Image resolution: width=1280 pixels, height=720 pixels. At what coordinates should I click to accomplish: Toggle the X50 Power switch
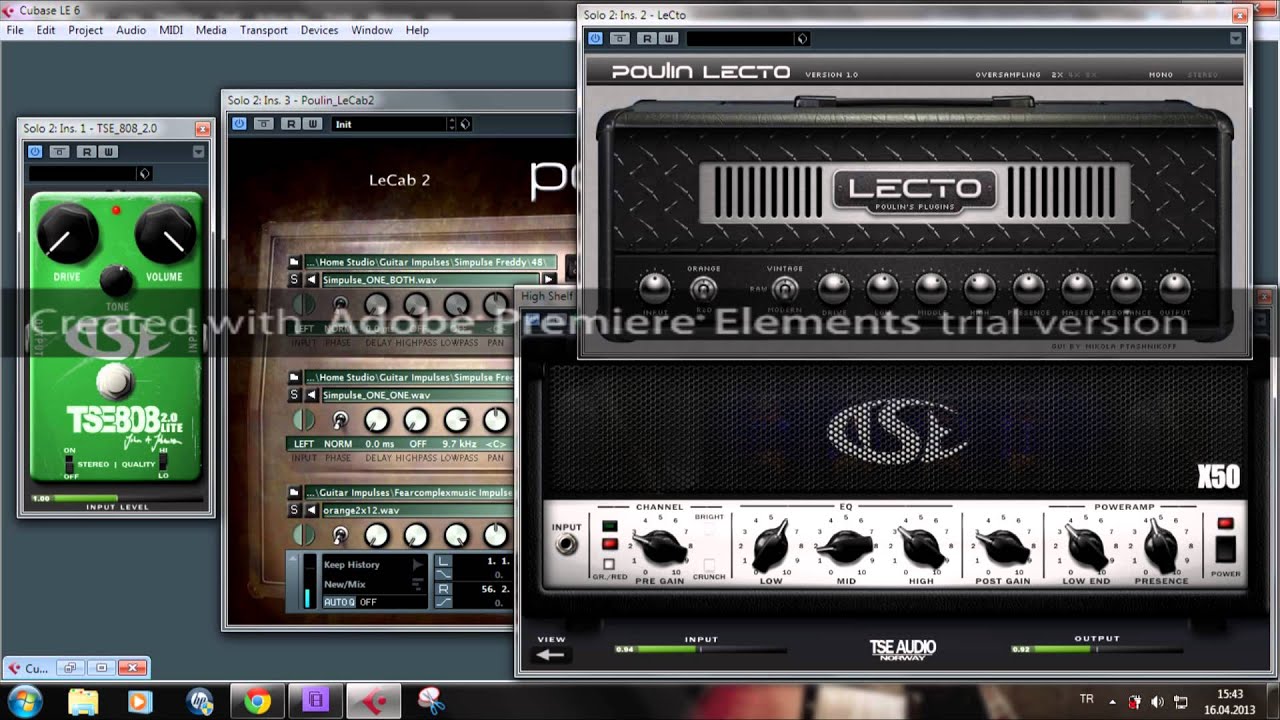(1225, 548)
